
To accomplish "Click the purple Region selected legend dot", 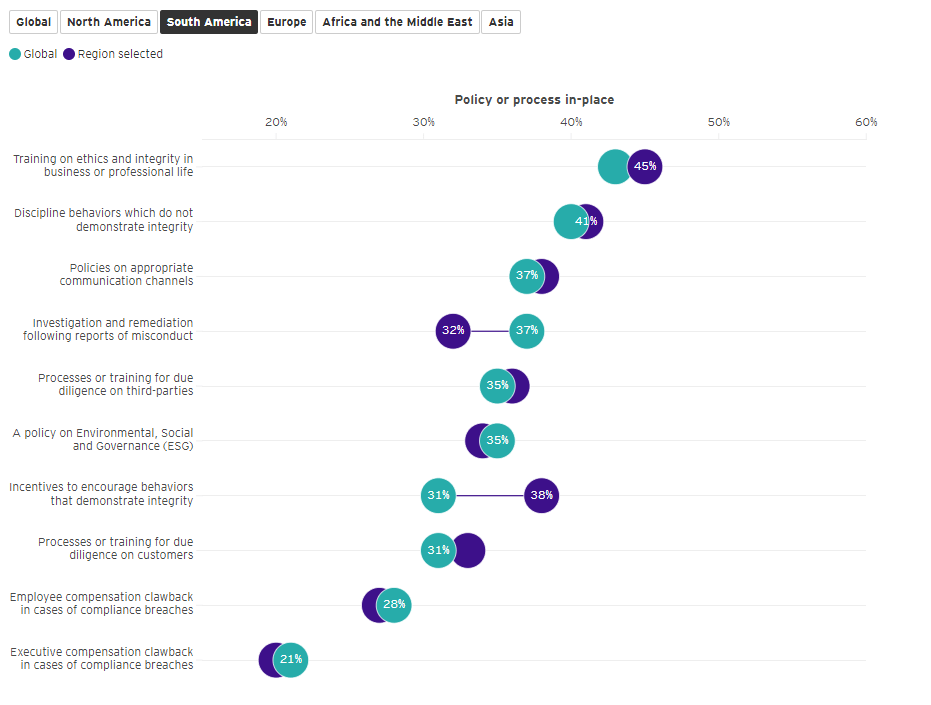I will [69, 54].
